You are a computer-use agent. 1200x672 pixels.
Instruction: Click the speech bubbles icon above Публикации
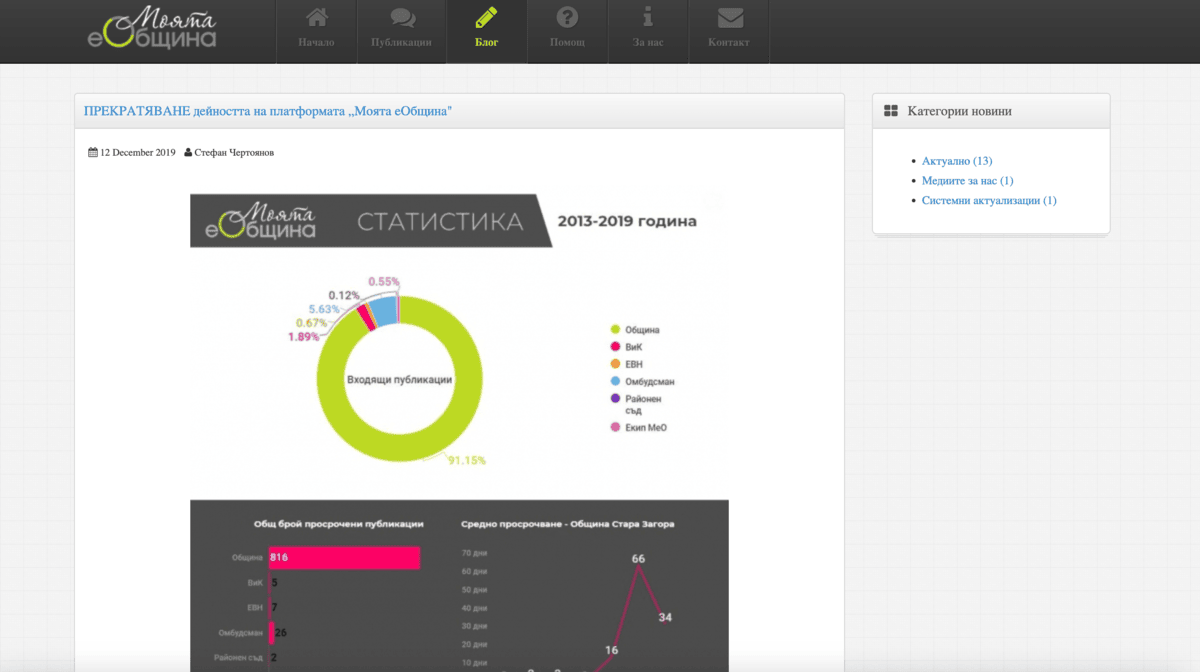coord(402,17)
